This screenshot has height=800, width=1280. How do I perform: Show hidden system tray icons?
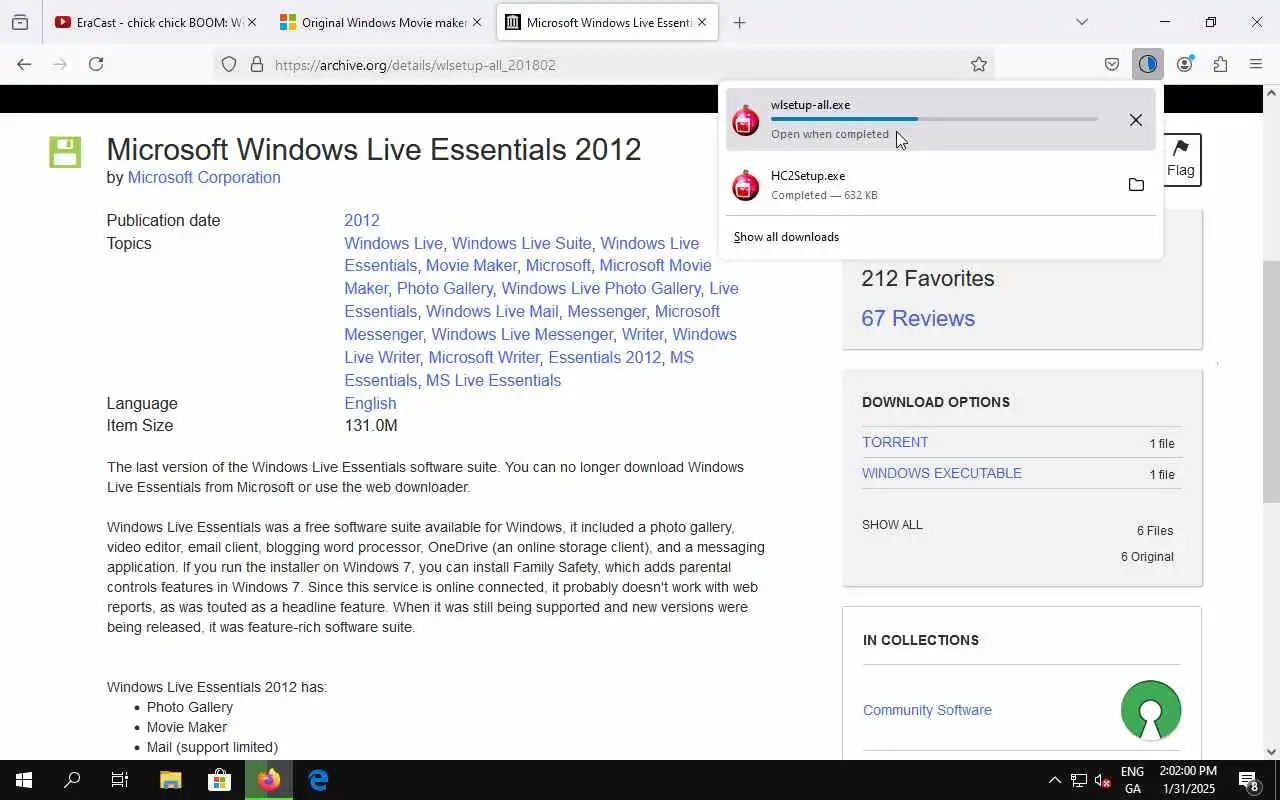[1054, 780]
